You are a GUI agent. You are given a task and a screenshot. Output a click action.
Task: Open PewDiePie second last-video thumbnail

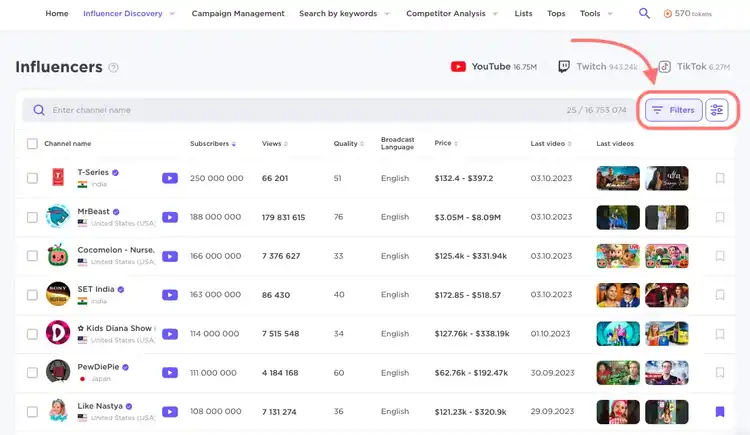pyautogui.click(x=667, y=373)
